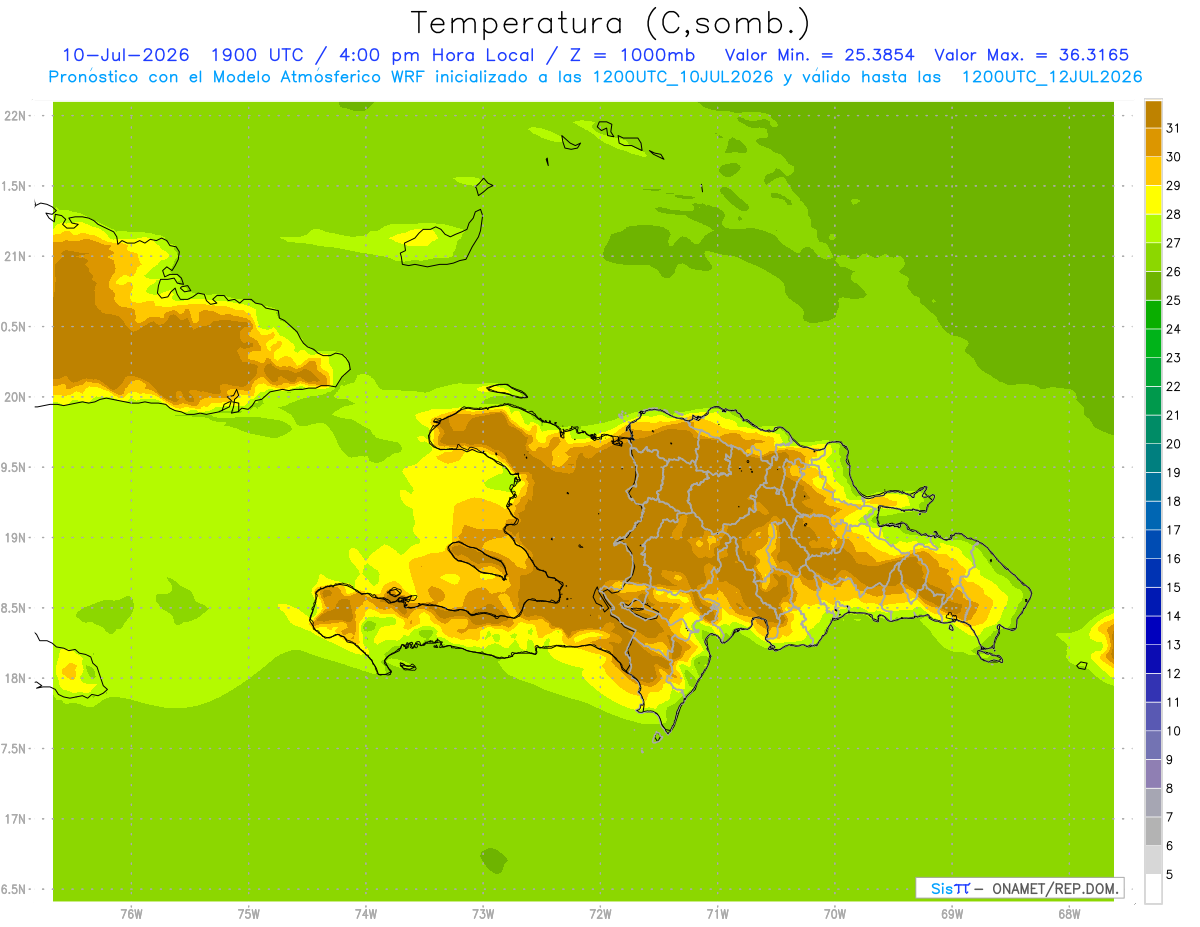
Task: Click yellow legend swatch between 28 and 29
Action: point(1153,199)
